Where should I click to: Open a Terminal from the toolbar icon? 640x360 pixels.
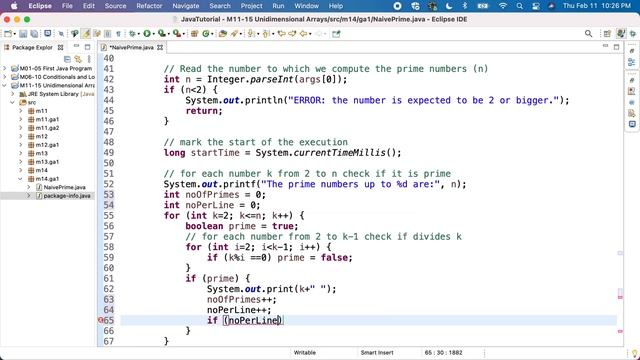pos(47,33)
